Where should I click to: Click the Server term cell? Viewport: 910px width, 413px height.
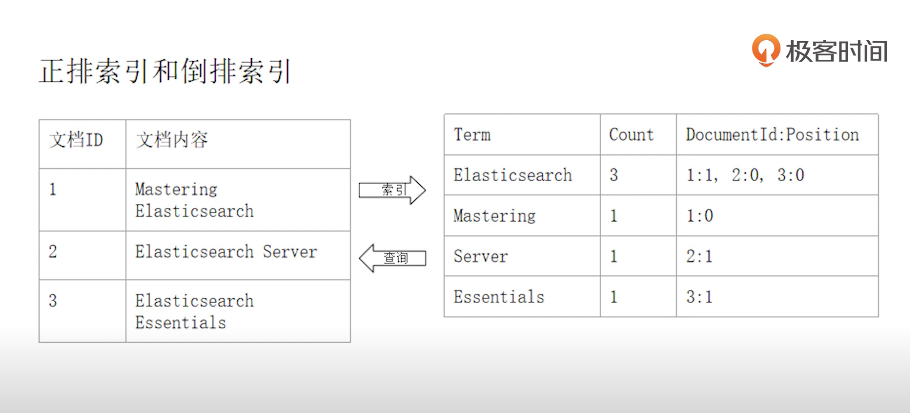480,256
